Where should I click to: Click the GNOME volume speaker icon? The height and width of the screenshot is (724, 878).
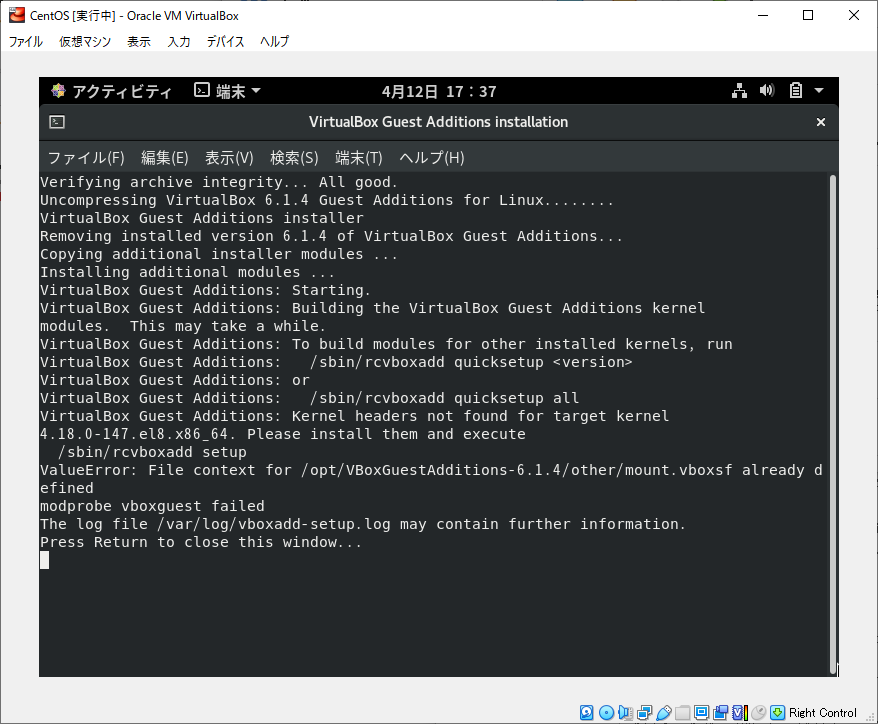767,90
